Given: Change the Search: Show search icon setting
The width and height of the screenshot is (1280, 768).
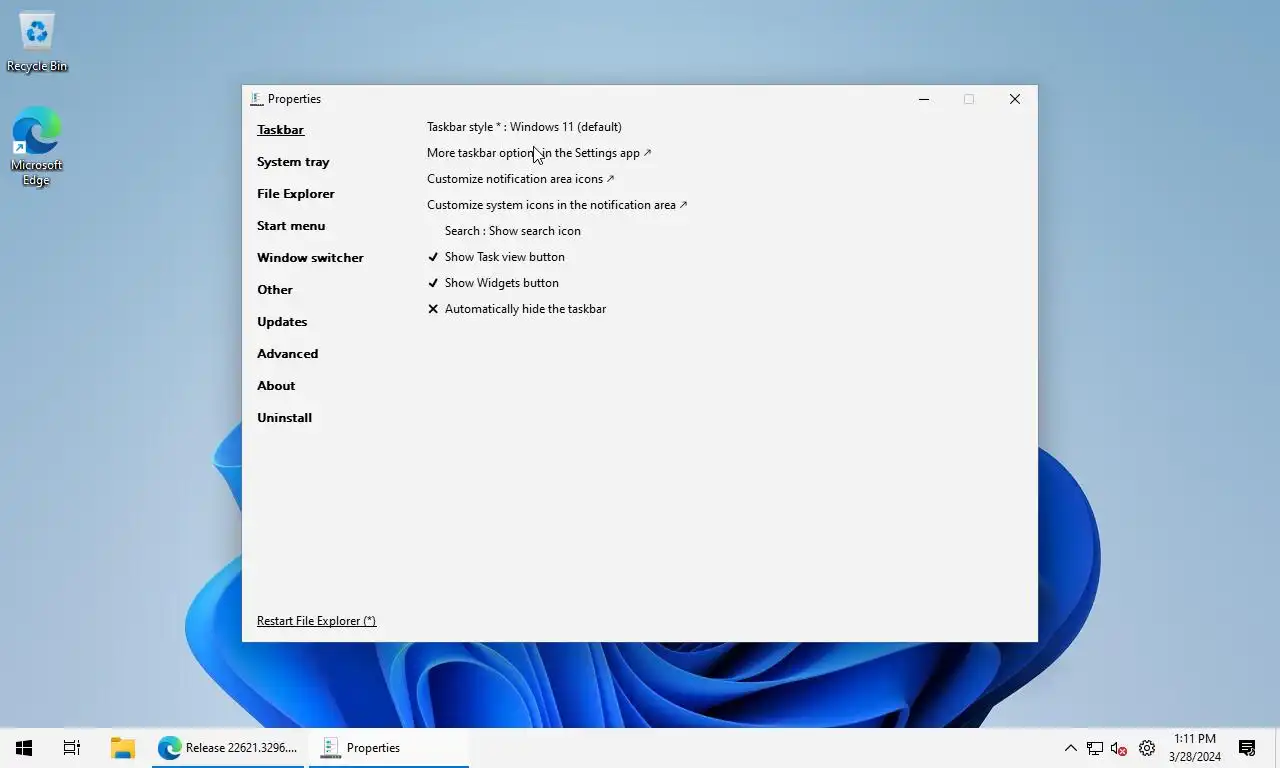Looking at the screenshot, I should coord(513,231).
